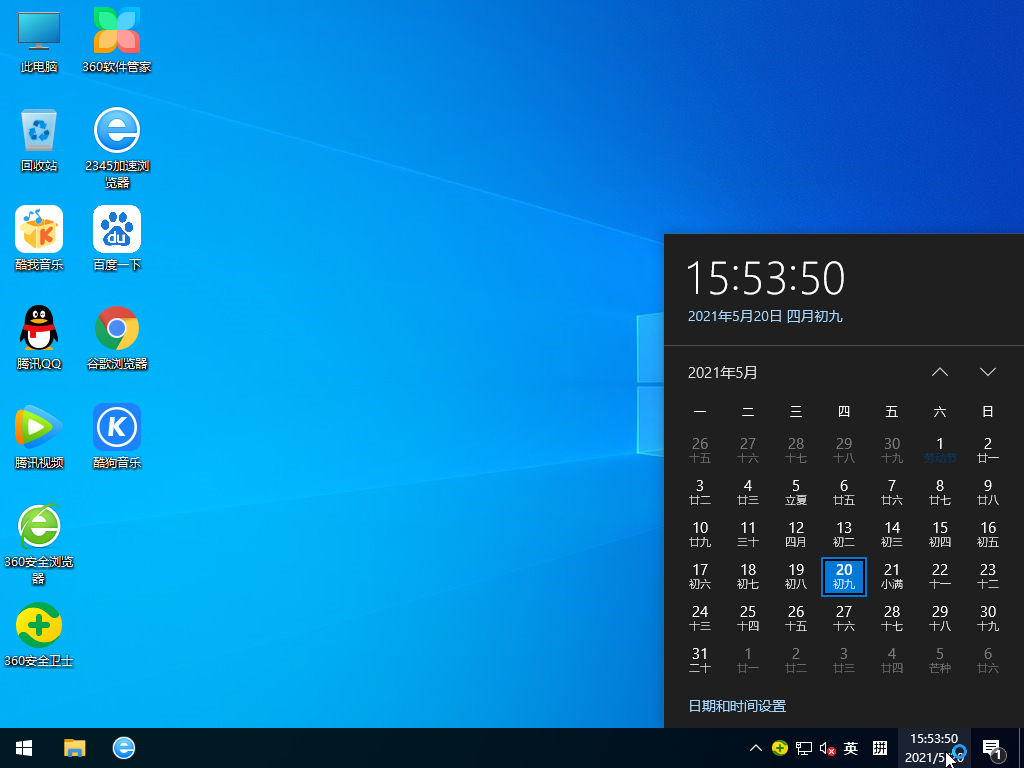Viewport: 1024px width, 768px height.
Task: Select 百度一下 desktop icon
Action: pyautogui.click(x=117, y=239)
